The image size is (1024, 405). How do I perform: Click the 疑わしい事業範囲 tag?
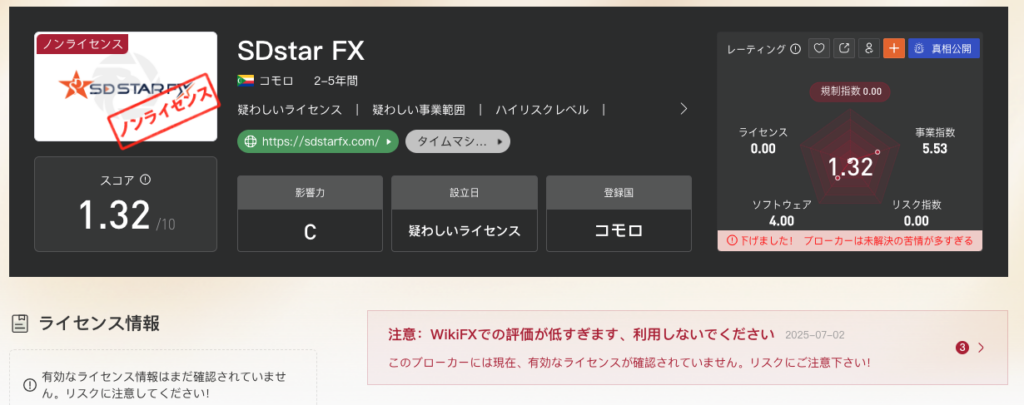tap(419, 110)
